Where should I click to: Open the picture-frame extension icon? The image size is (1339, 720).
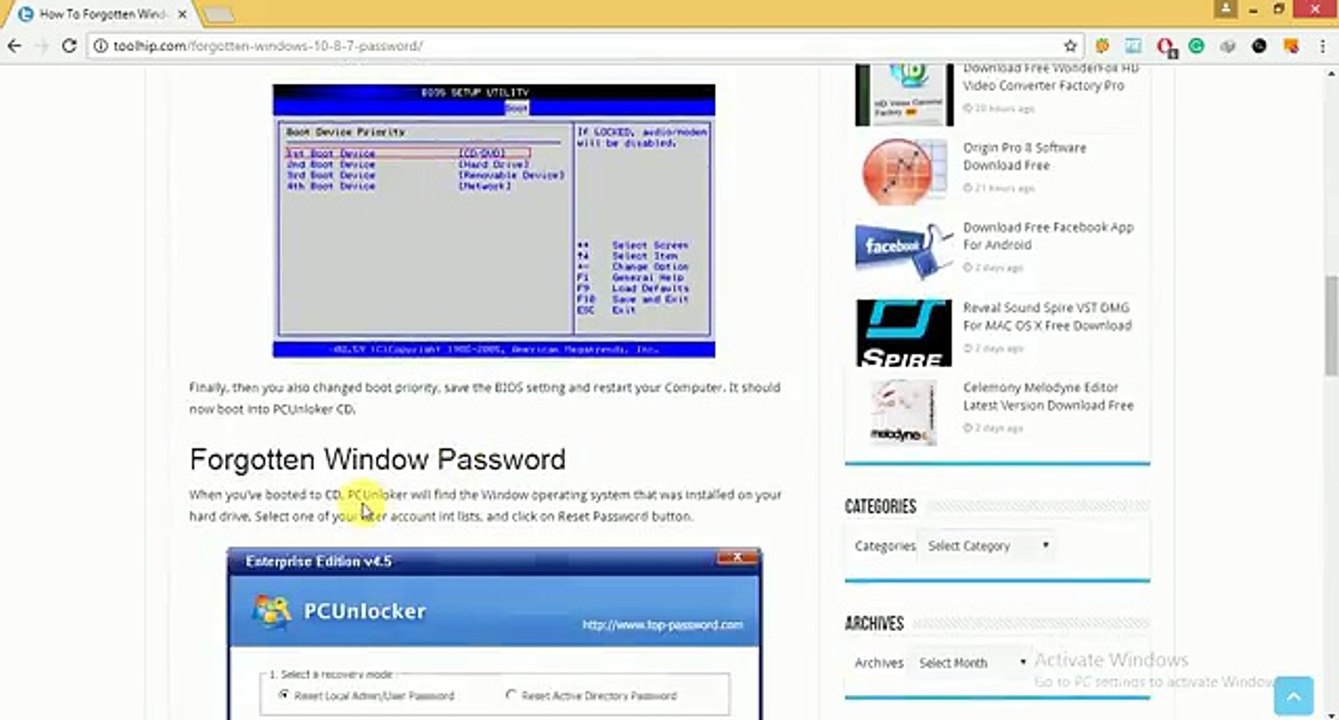click(x=1134, y=46)
